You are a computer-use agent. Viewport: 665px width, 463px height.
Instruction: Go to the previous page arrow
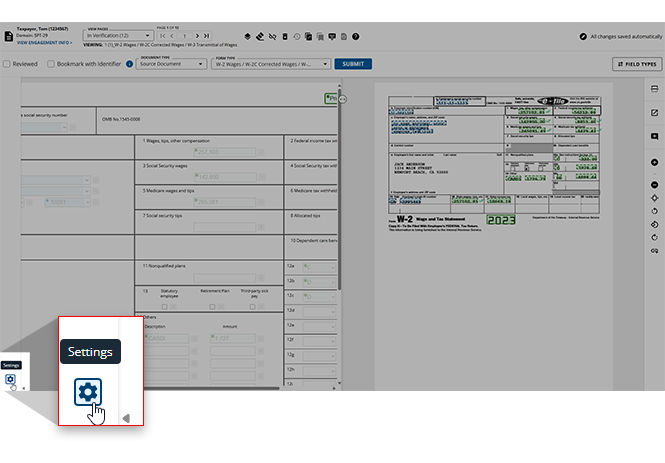tap(172, 36)
